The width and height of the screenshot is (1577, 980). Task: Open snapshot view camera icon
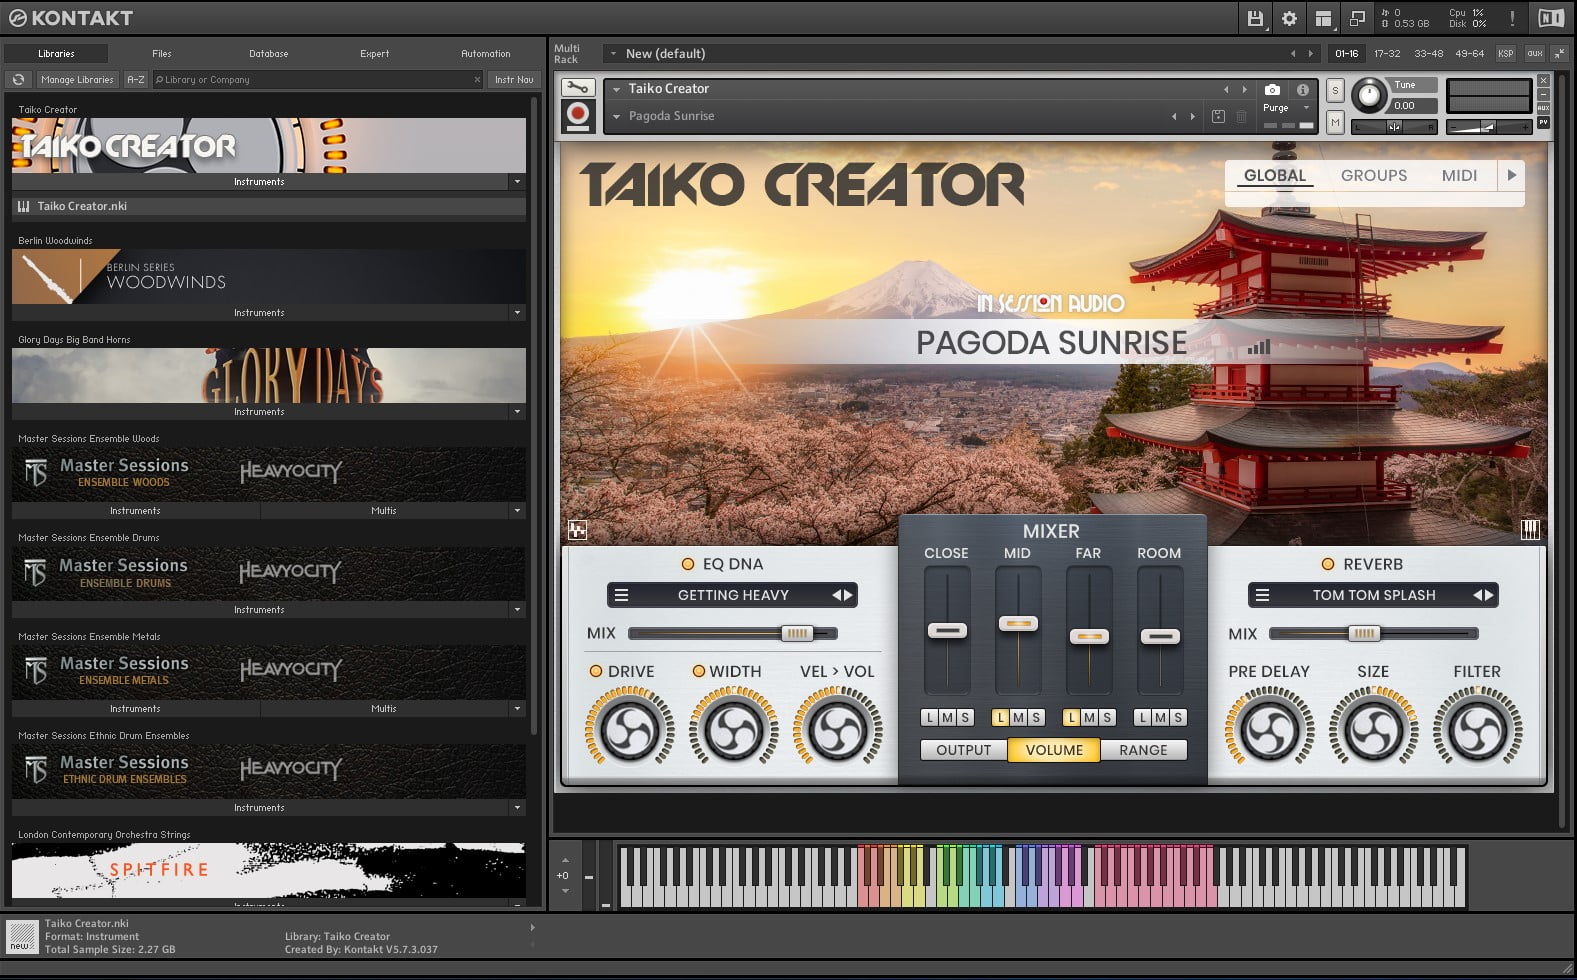click(1272, 89)
